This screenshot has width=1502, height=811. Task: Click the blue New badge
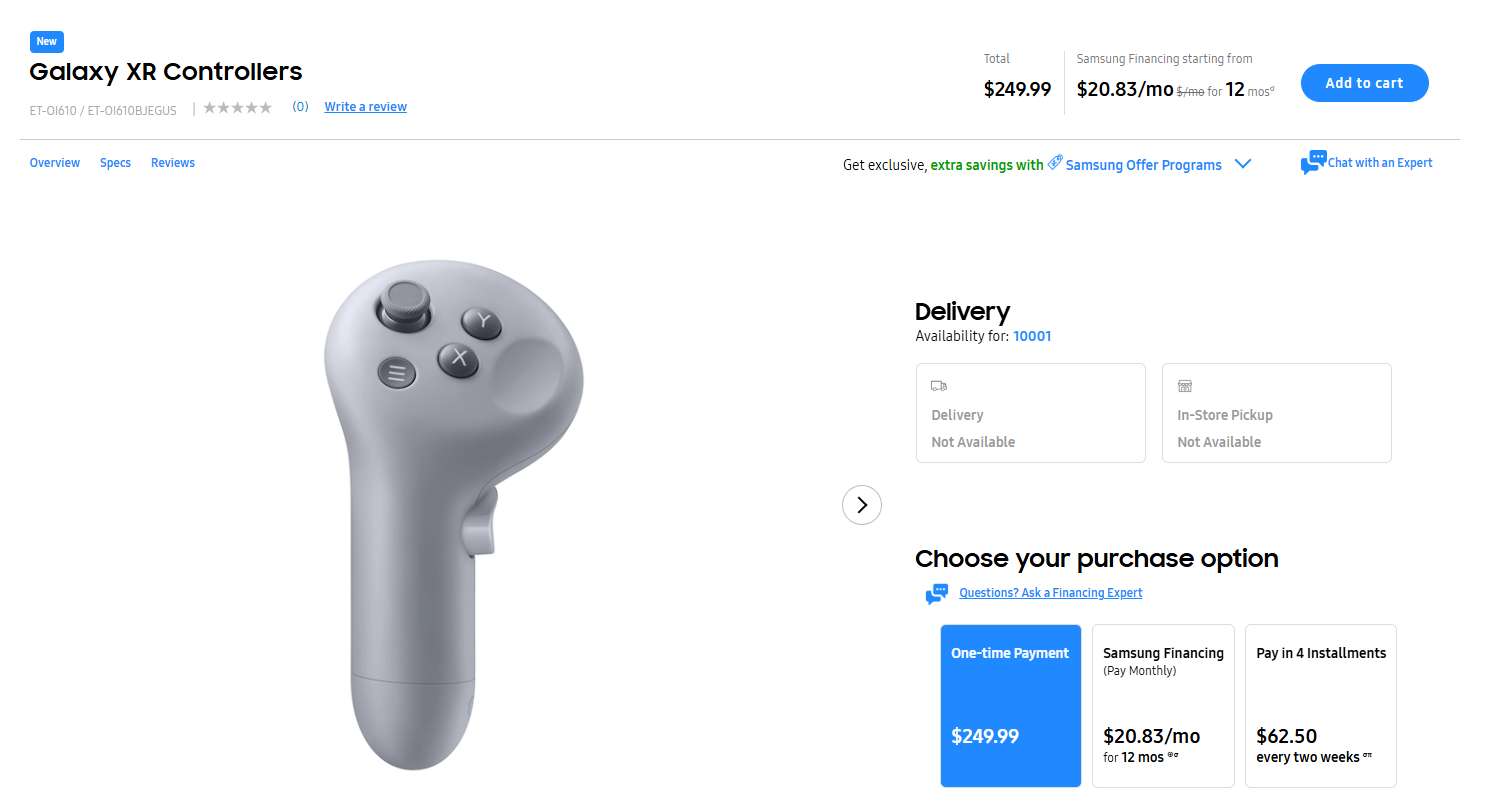point(47,42)
